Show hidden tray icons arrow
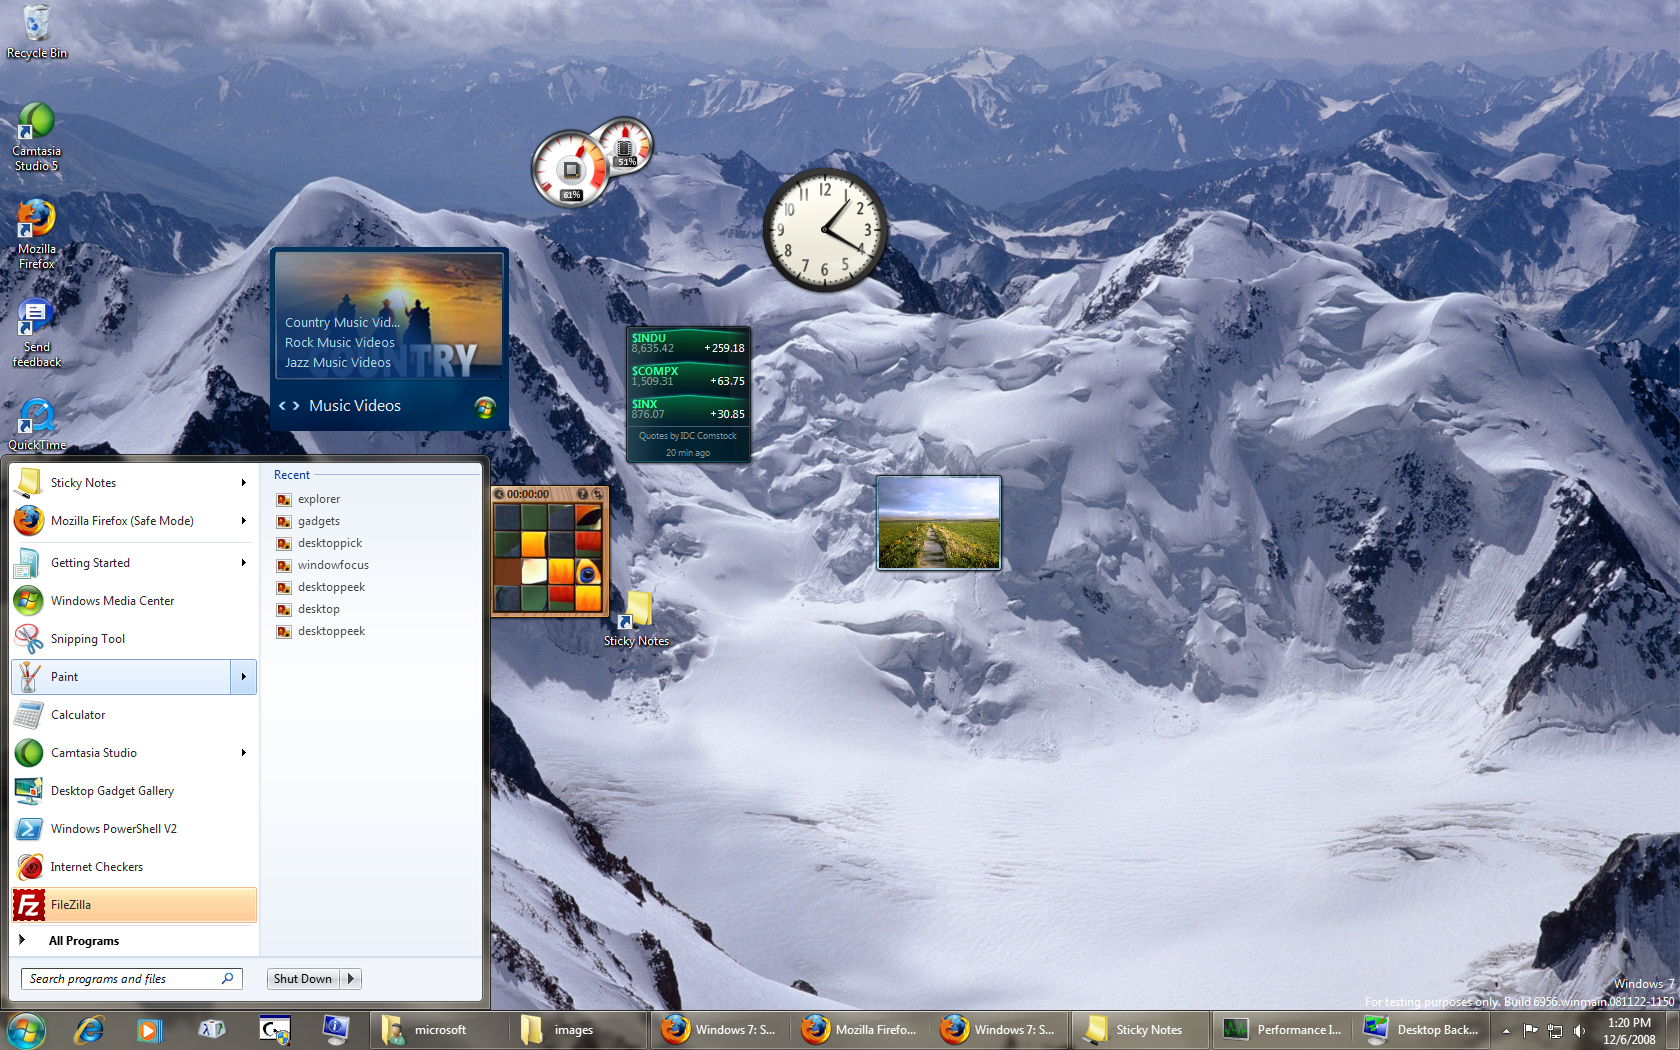1680x1050 pixels. 1506,1030
